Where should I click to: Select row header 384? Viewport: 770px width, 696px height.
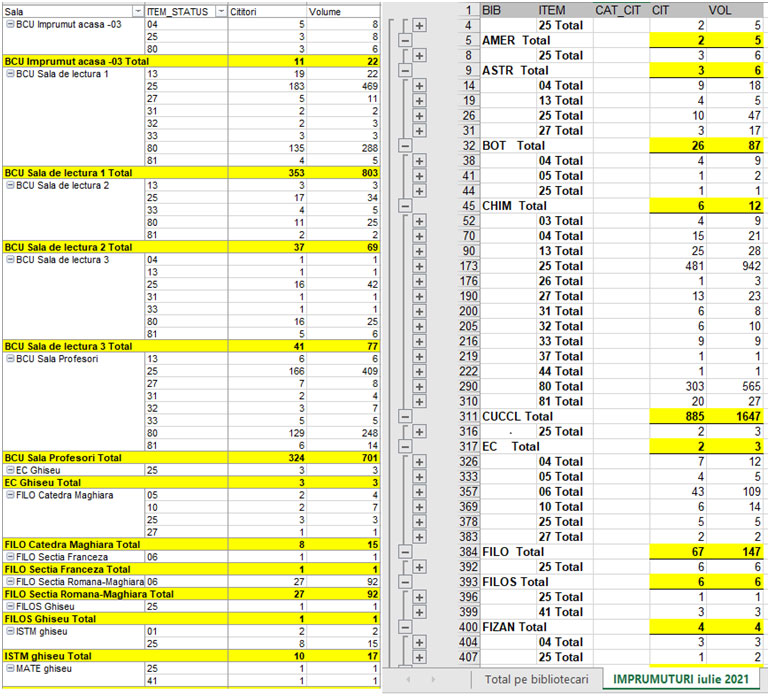point(468,552)
